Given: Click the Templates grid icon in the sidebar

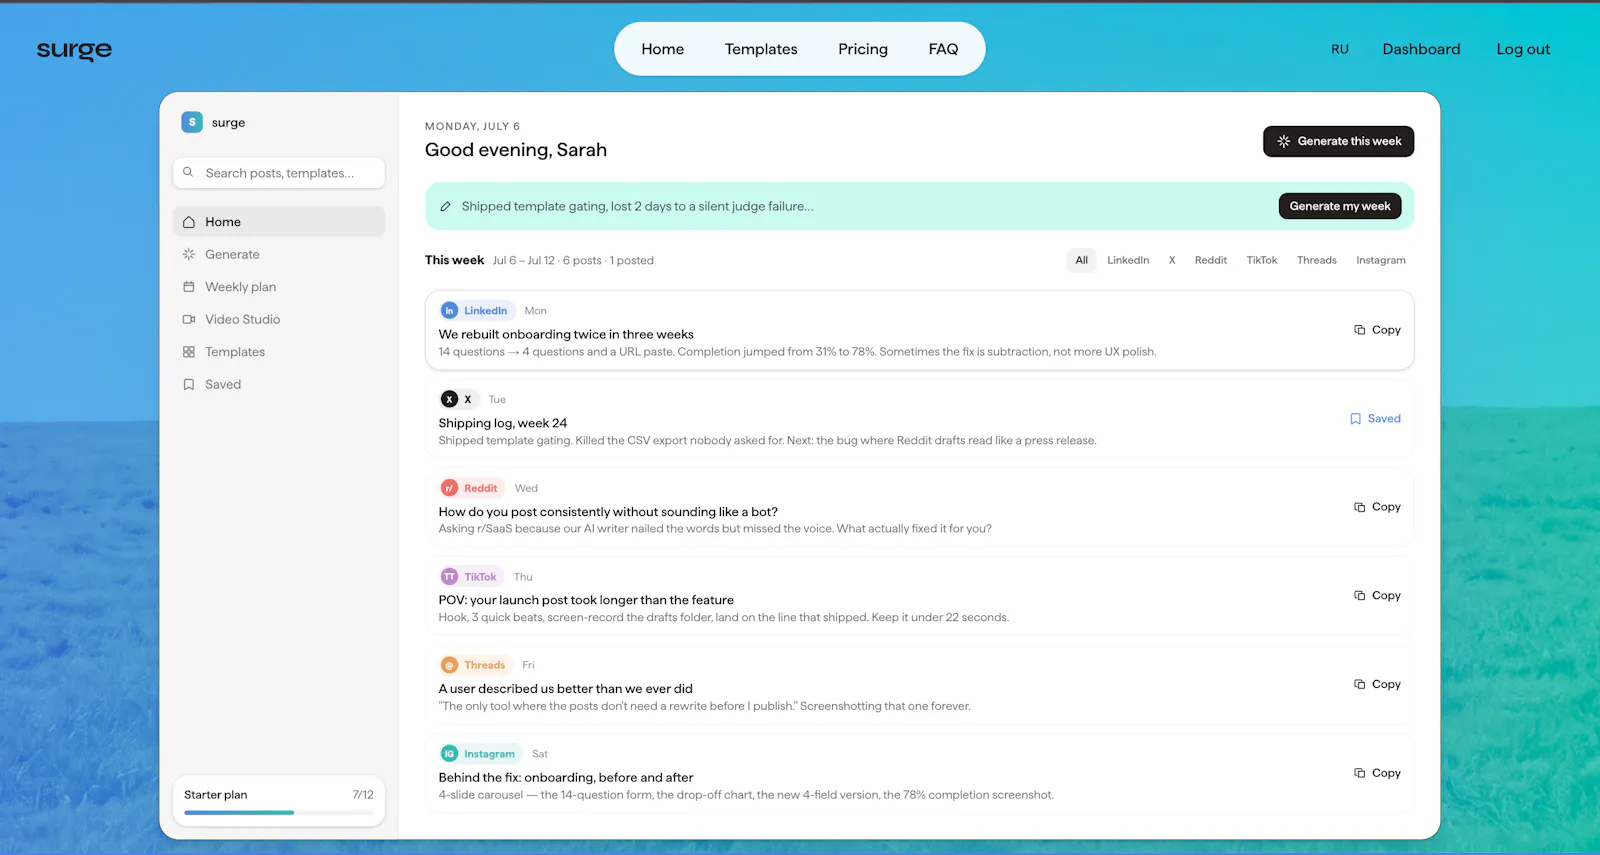Looking at the screenshot, I should 189,352.
